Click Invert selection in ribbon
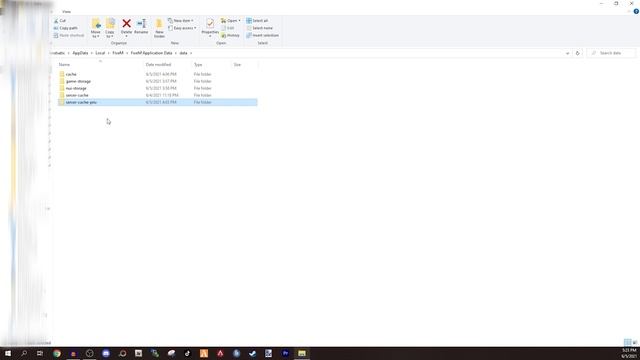Viewport: 640px width, 360px height. click(262, 35)
